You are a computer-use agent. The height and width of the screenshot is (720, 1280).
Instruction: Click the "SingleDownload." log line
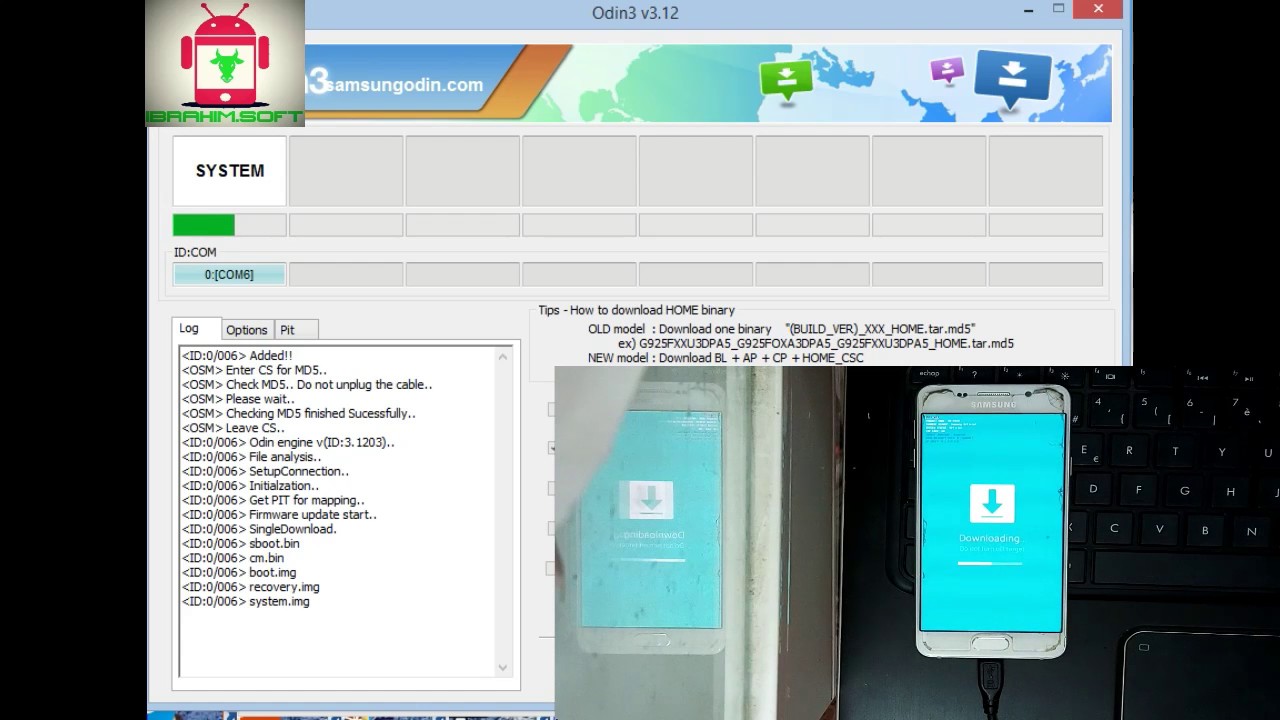(x=259, y=529)
